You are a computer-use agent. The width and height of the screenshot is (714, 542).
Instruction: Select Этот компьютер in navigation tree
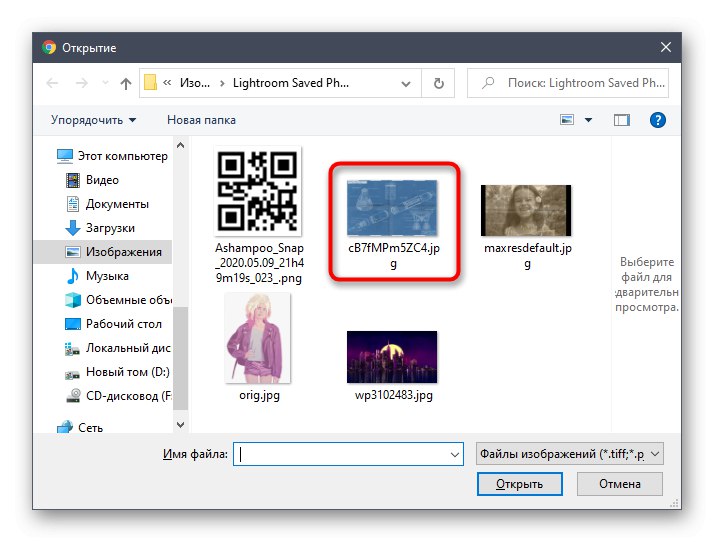click(x=112, y=156)
